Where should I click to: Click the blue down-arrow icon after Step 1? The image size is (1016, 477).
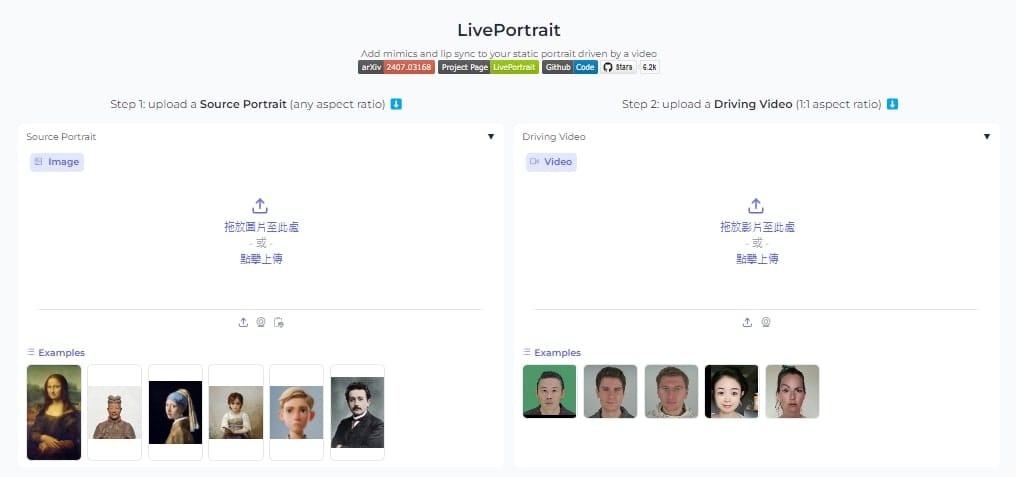pyautogui.click(x=397, y=104)
